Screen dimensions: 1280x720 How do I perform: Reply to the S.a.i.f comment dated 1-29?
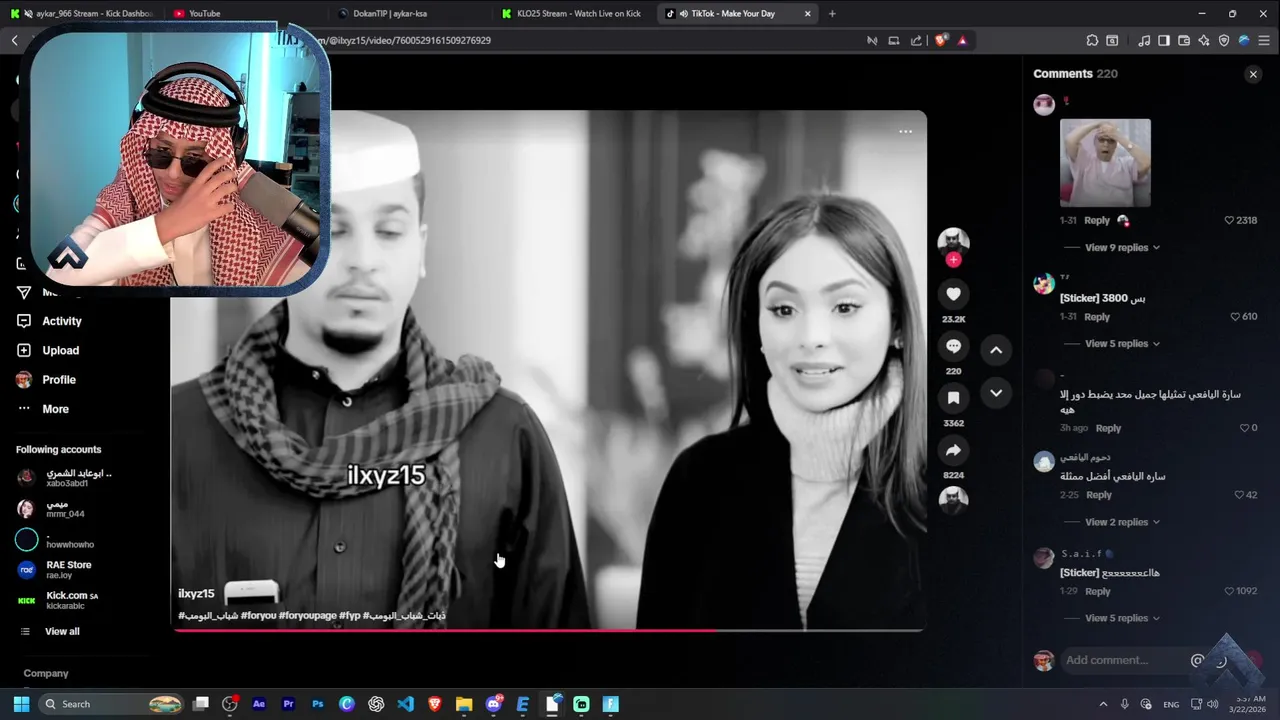click(x=1098, y=591)
